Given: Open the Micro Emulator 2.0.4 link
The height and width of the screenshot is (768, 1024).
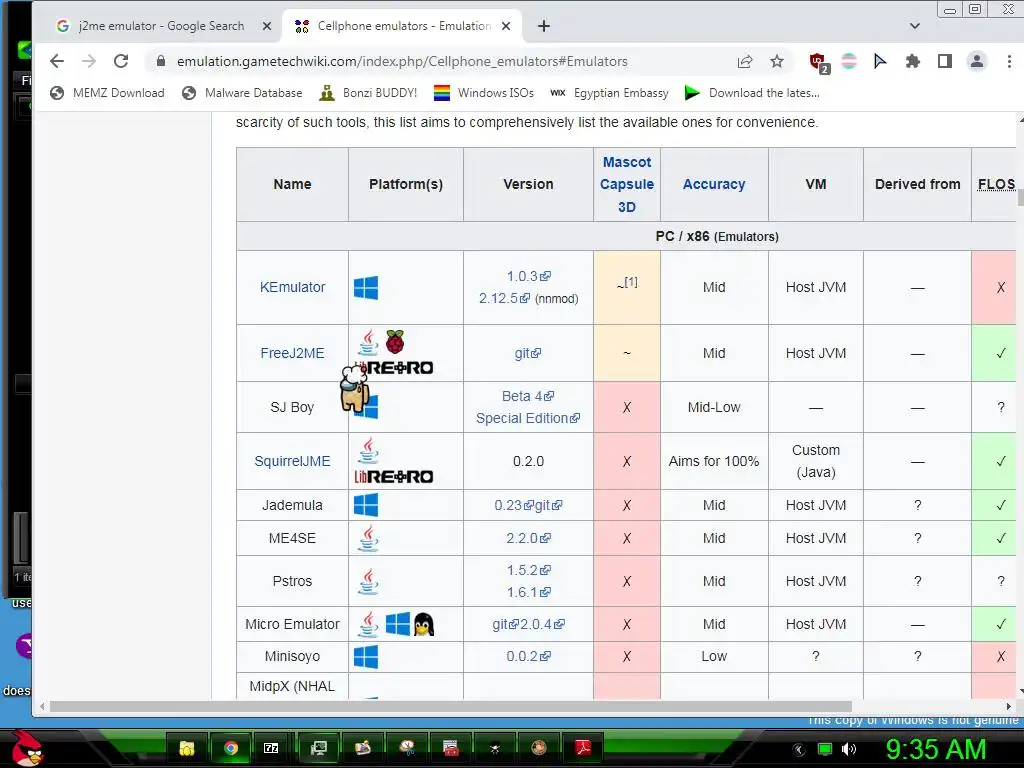Looking at the screenshot, I should tap(542, 624).
